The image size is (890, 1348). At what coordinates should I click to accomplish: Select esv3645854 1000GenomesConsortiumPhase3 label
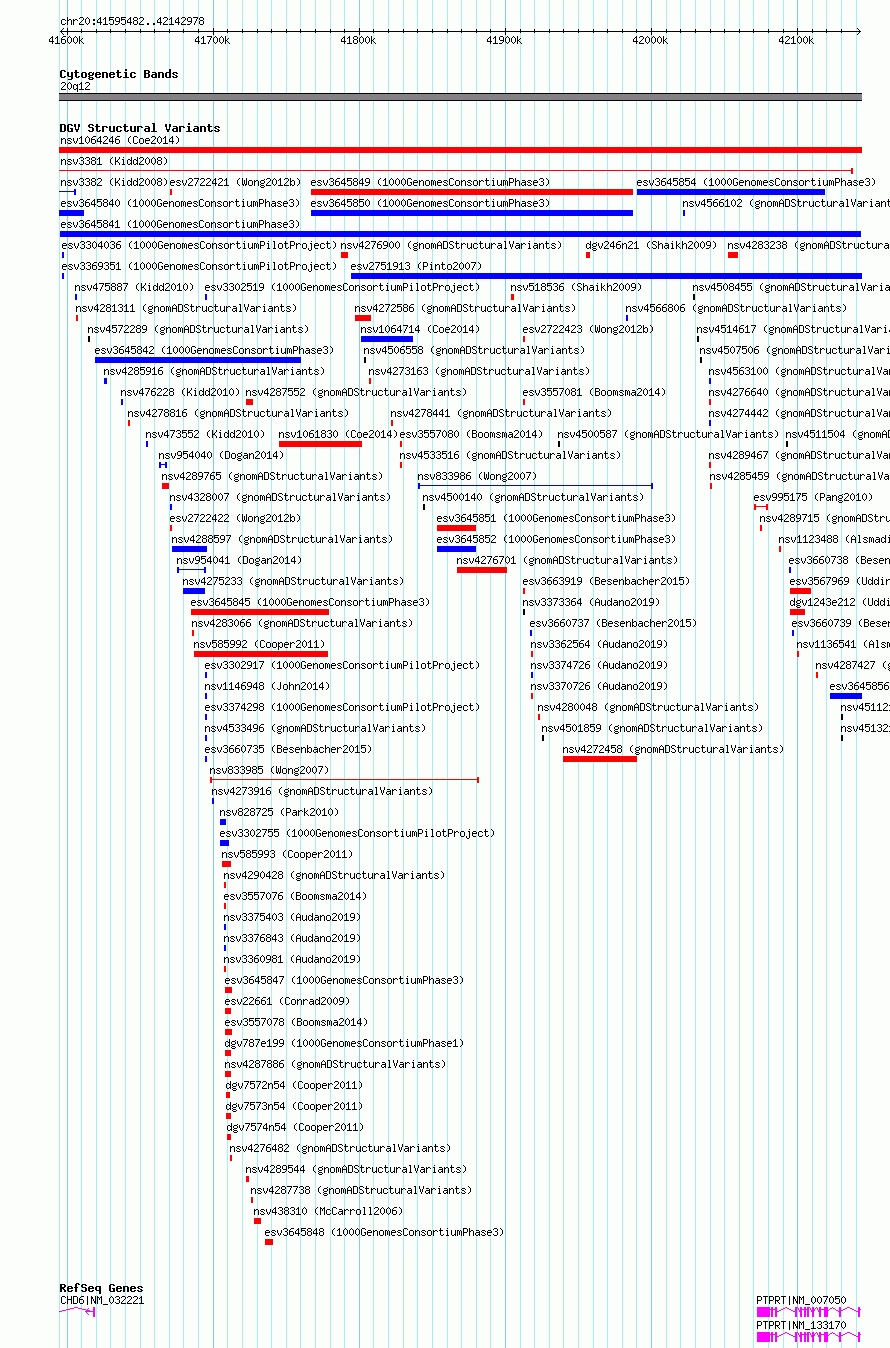[756, 182]
